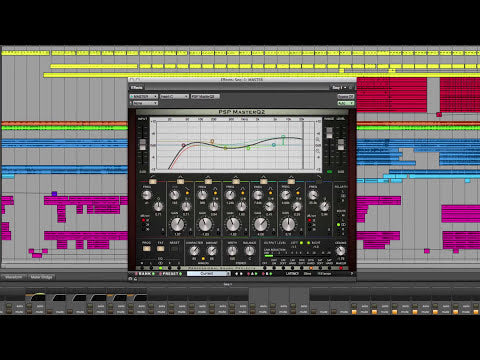Select the orange node on the EQ graph

pos(212,141)
